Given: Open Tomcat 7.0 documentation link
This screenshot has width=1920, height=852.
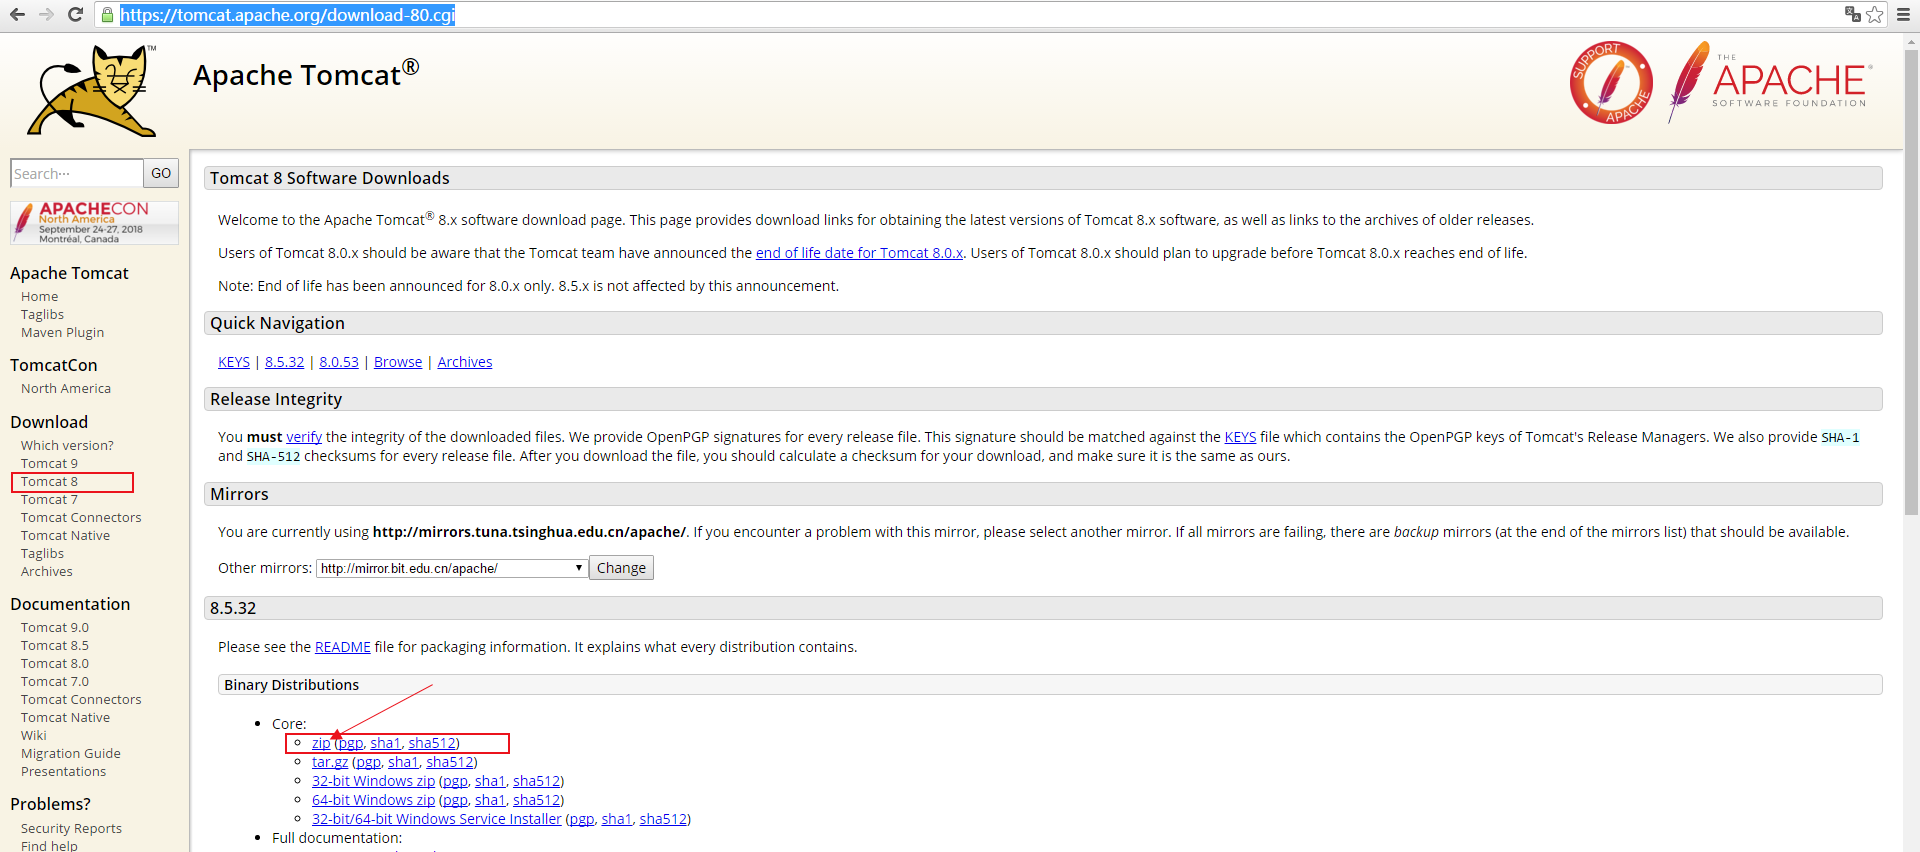Looking at the screenshot, I should (54, 681).
